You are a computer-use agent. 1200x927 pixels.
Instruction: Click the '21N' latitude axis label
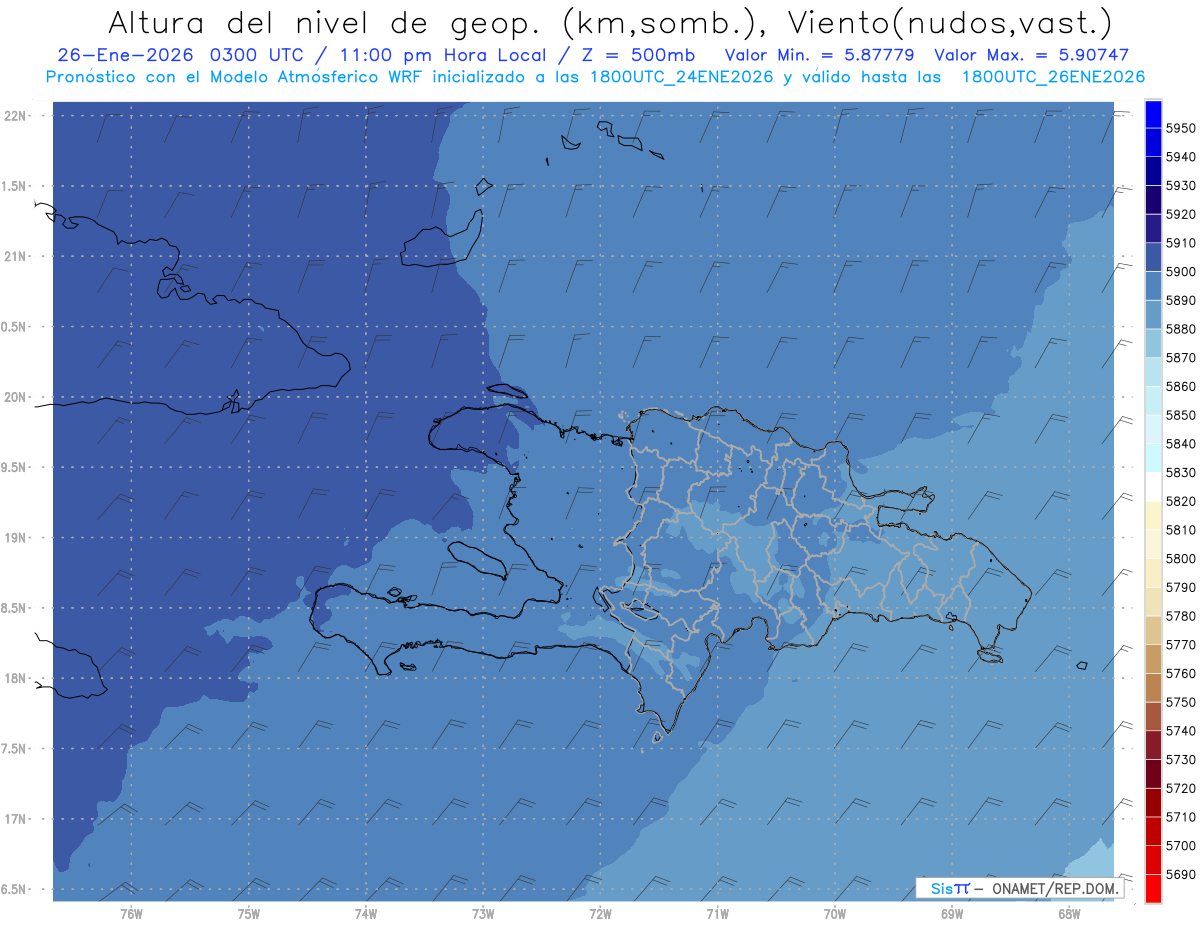[x=16, y=257]
